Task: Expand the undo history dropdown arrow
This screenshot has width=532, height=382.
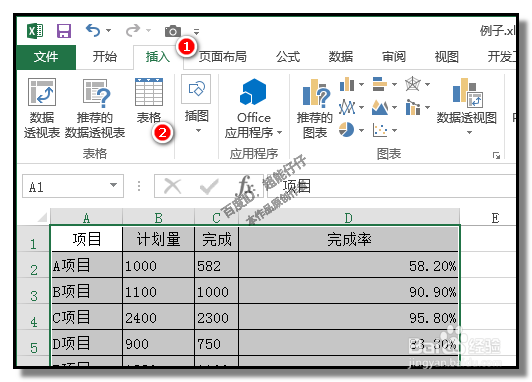Action: [x=108, y=31]
